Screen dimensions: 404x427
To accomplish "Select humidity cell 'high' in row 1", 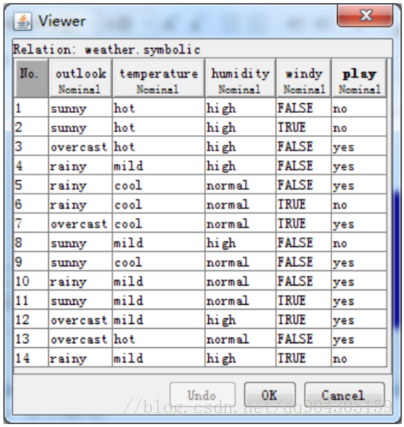I will click(x=240, y=108).
